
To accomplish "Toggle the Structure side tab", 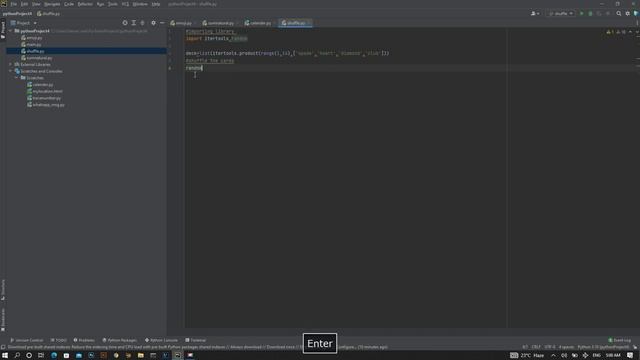I will pyautogui.click(x=3, y=289).
